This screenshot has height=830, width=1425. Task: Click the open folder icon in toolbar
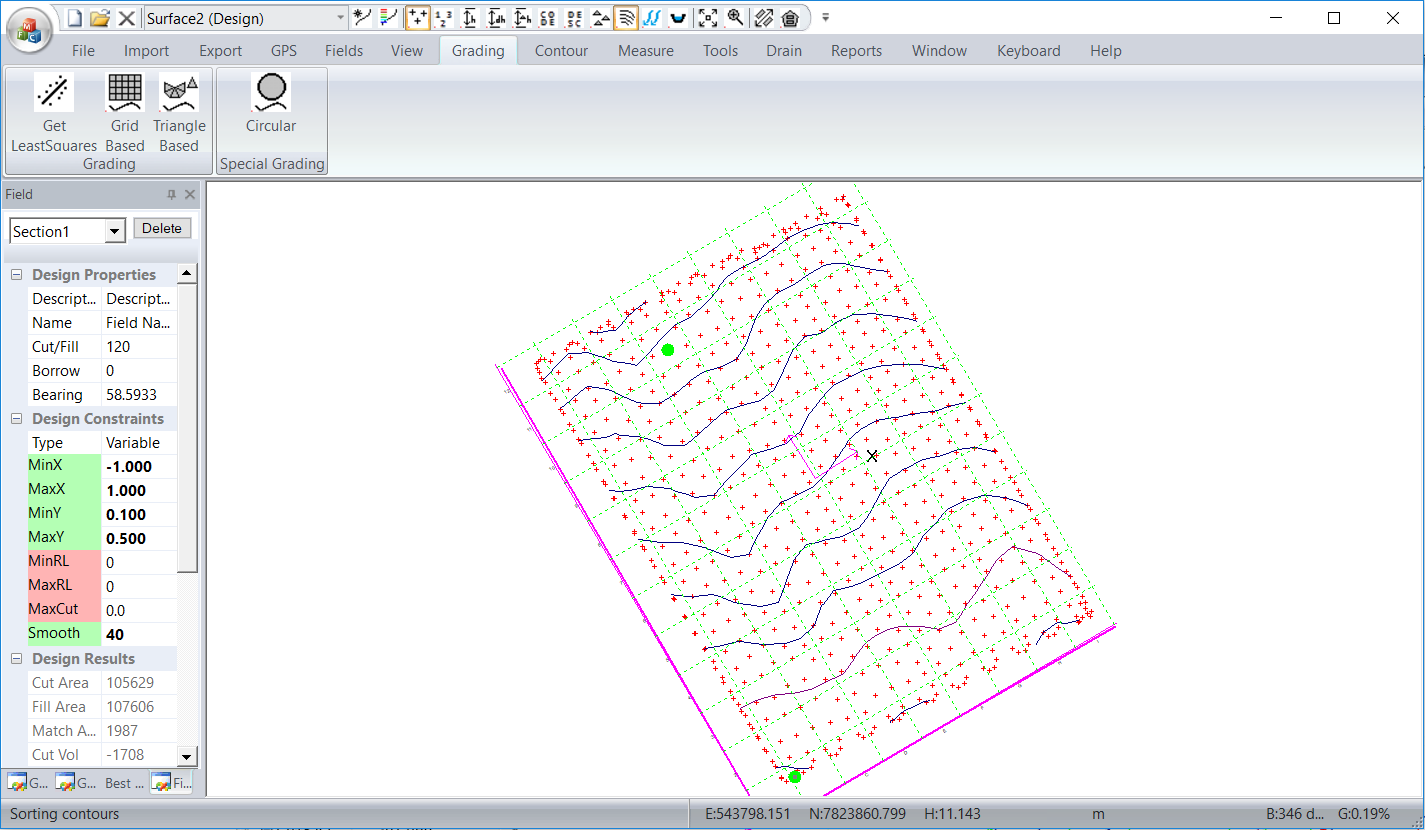click(x=100, y=18)
